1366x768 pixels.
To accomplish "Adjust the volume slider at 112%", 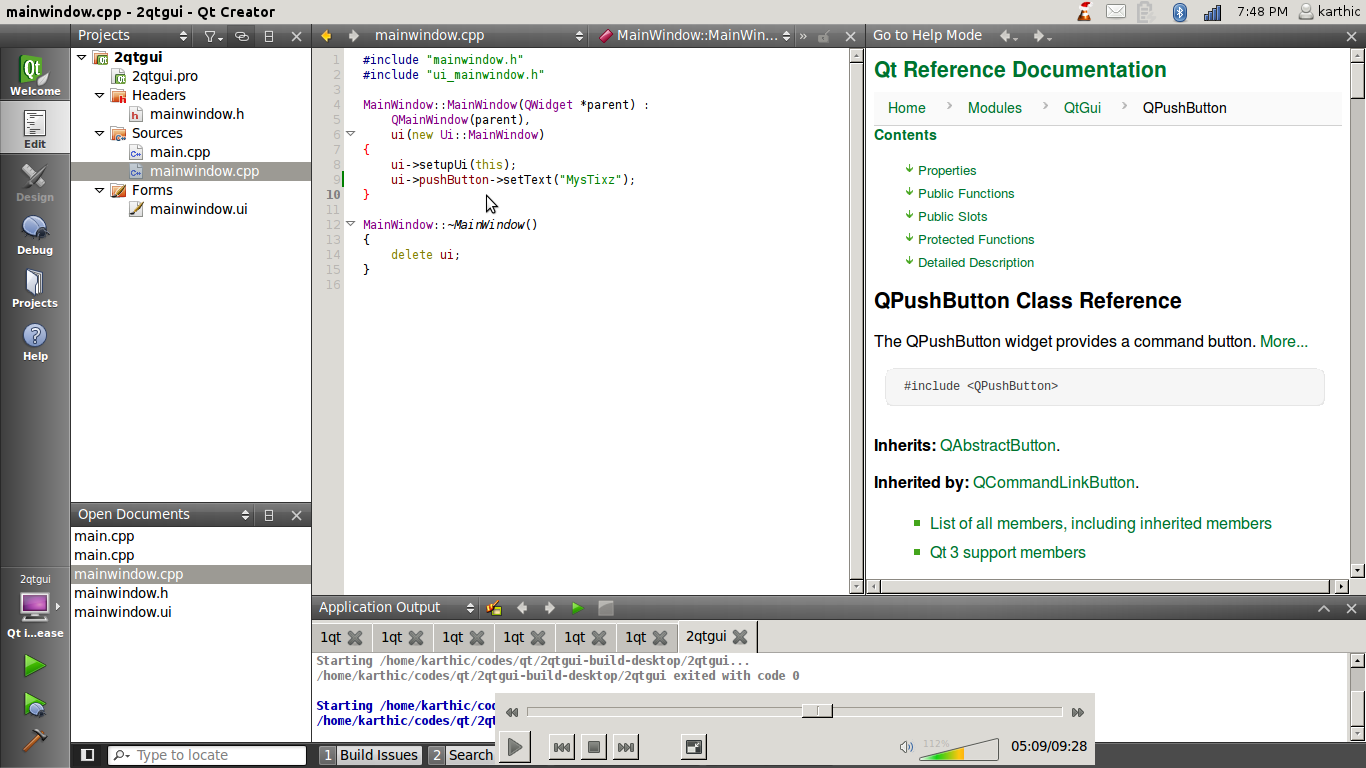I will 958,748.
